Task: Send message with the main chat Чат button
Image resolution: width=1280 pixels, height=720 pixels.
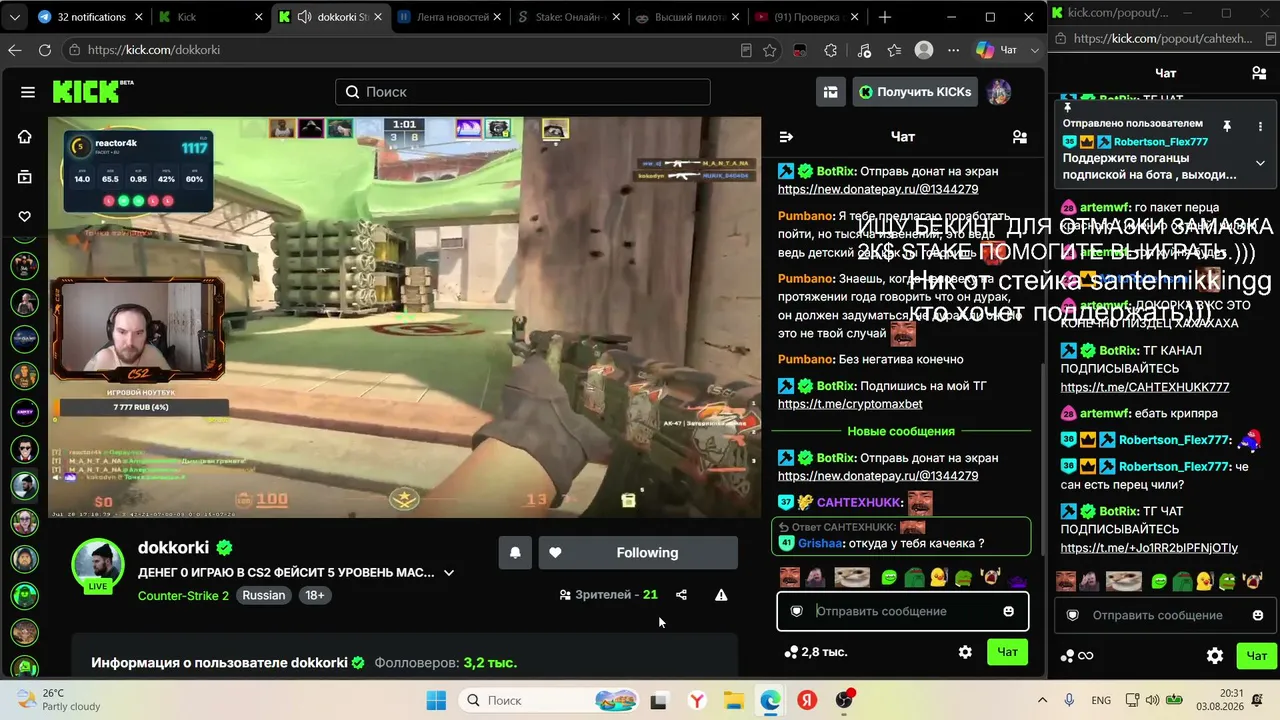Action: point(1007,652)
